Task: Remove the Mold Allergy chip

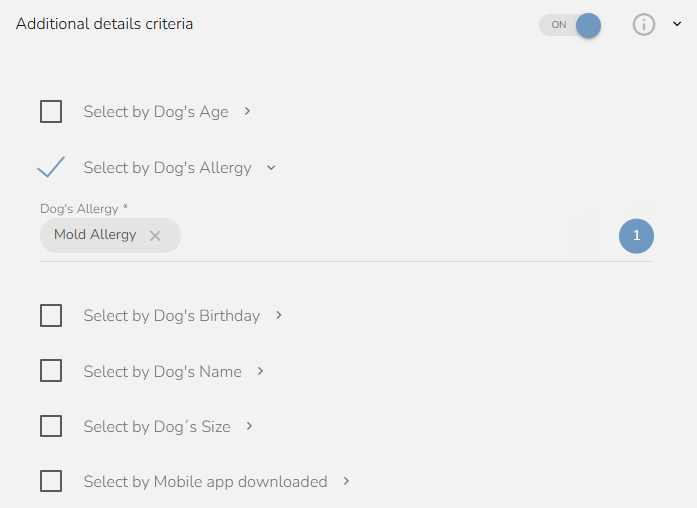Action: point(155,236)
